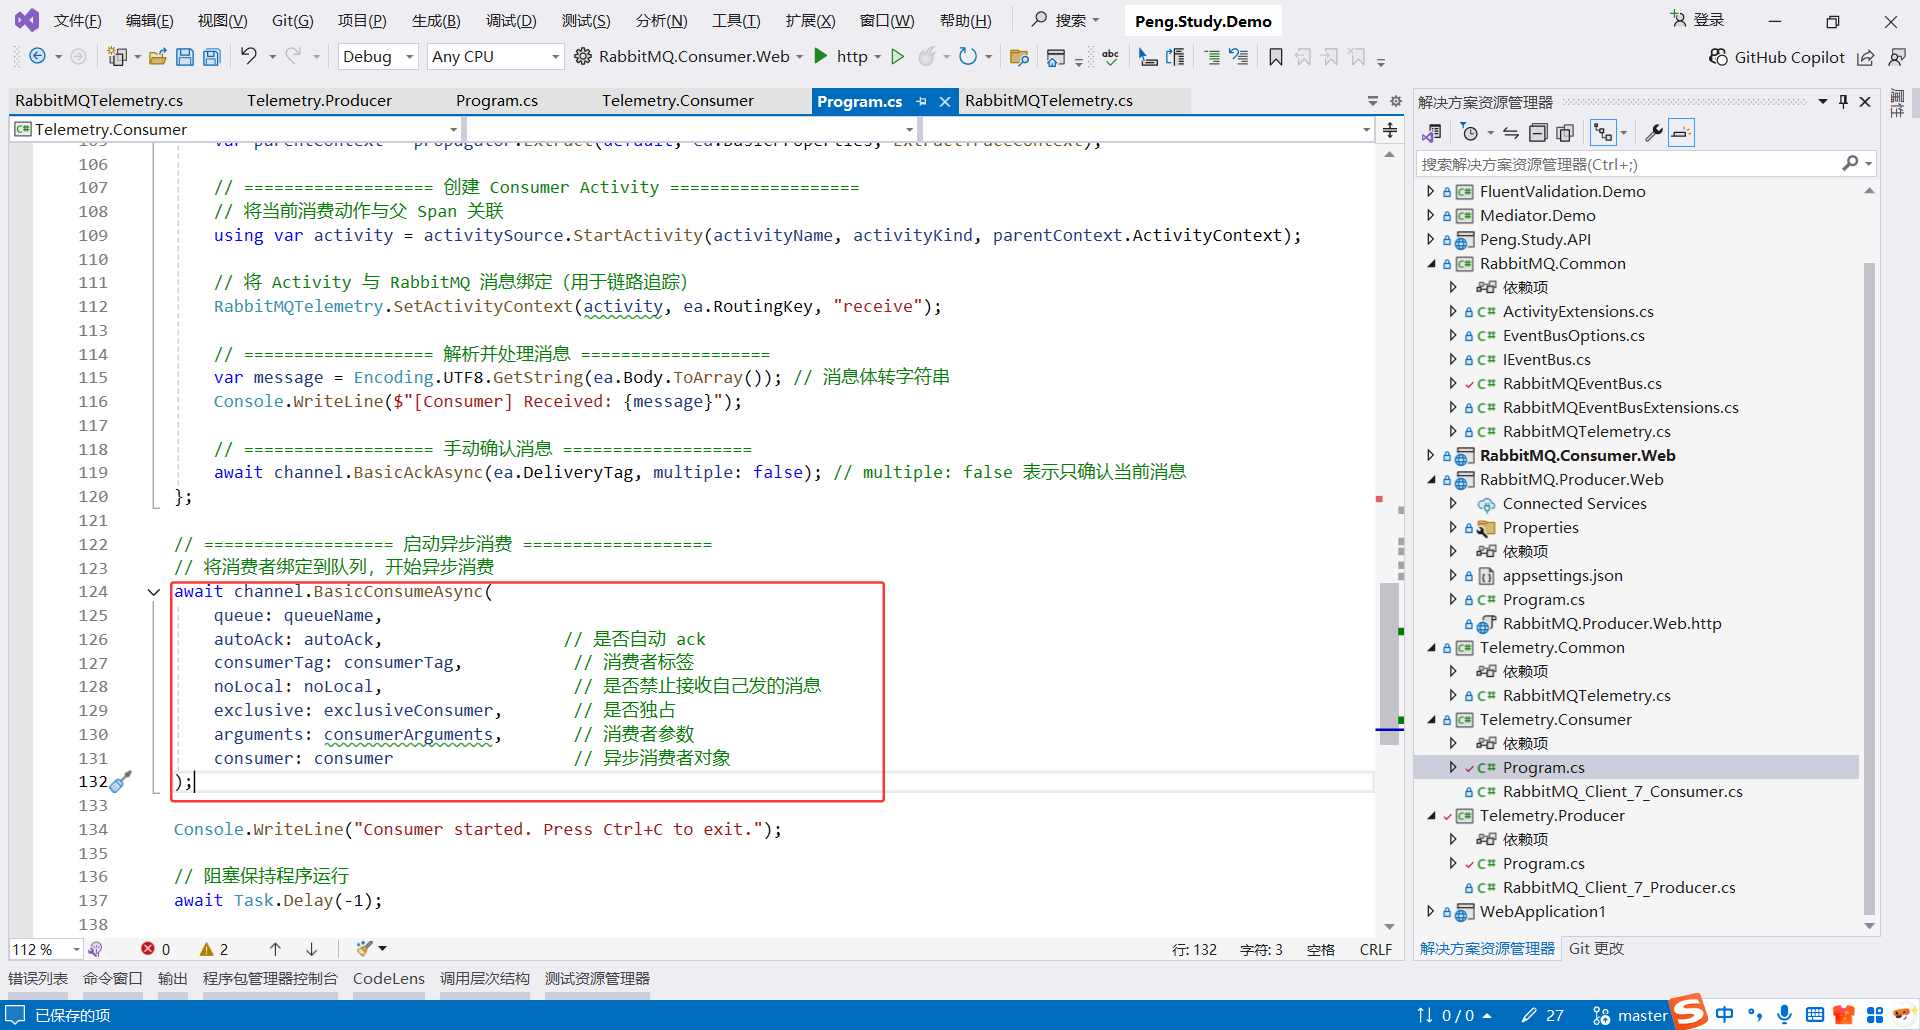
Task: Open the 文件(F) menu
Action: pos(77,20)
